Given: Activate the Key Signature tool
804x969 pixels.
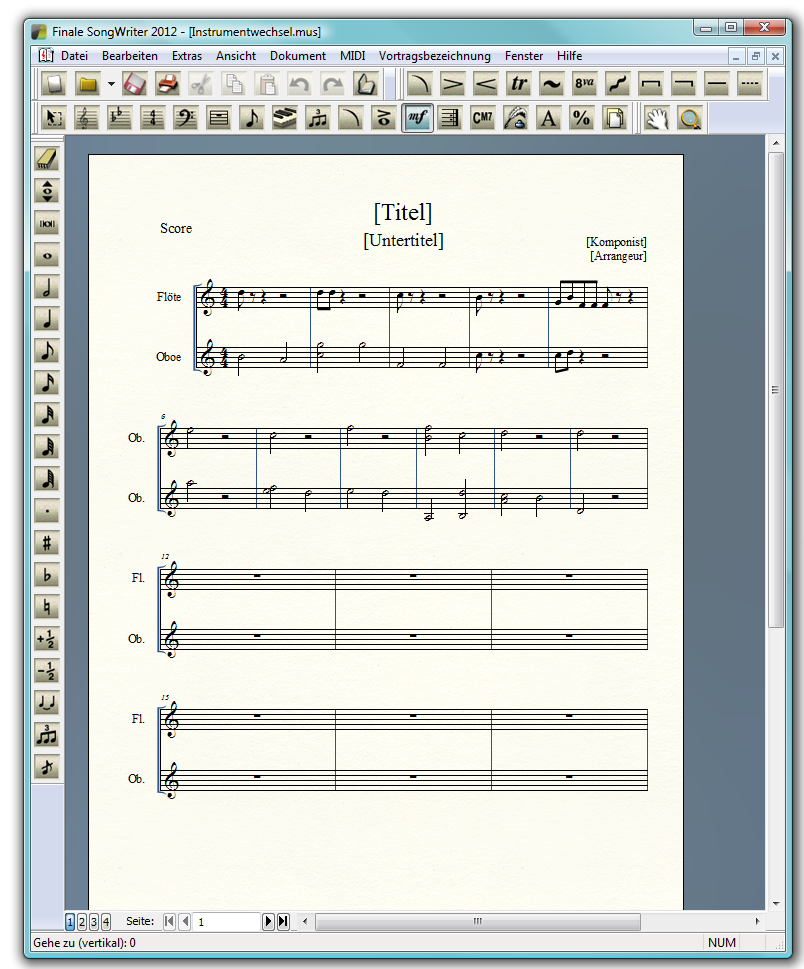Looking at the screenshot, I should point(119,117).
